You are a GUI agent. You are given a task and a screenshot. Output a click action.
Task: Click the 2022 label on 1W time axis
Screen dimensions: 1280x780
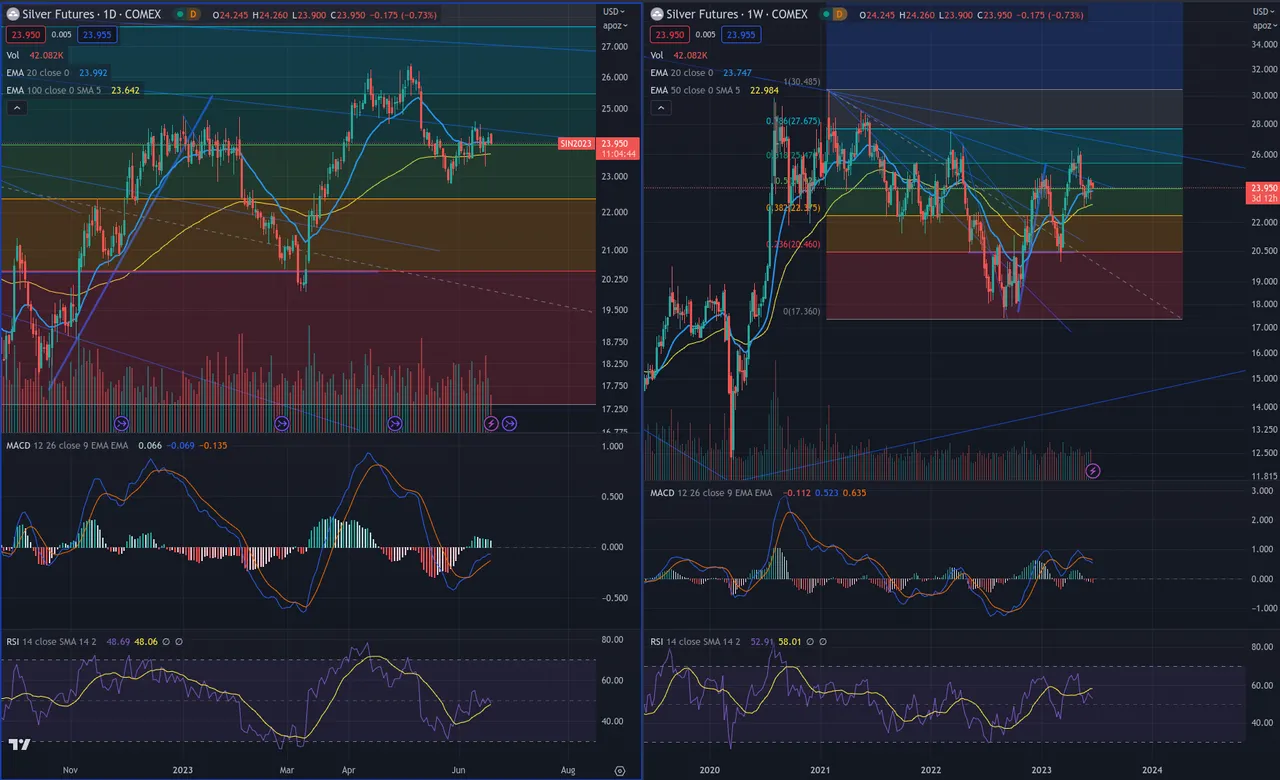(931, 770)
